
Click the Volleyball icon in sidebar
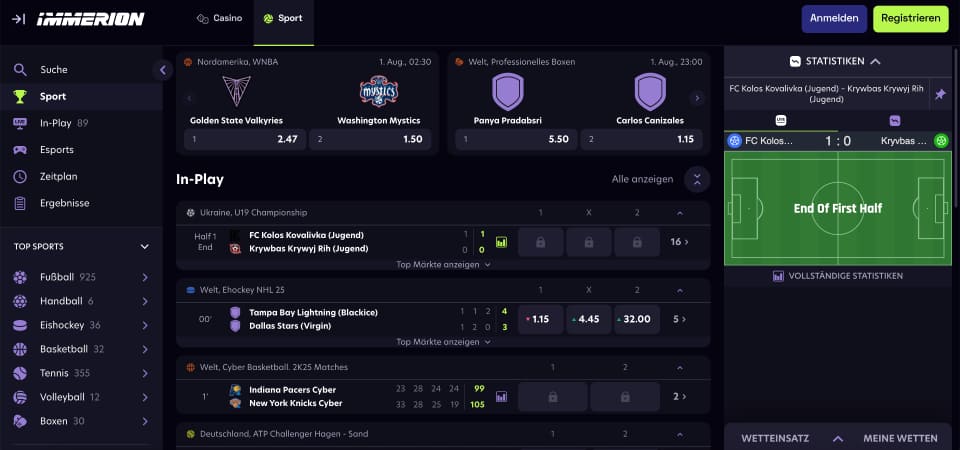pyautogui.click(x=20, y=397)
